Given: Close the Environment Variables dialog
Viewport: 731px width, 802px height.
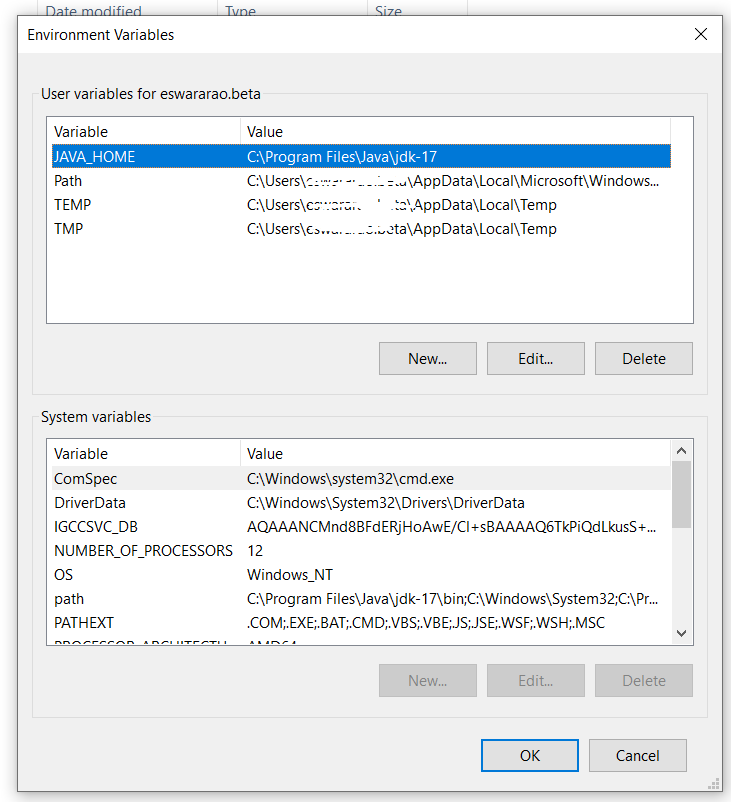Looking at the screenshot, I should coord(701,34).
